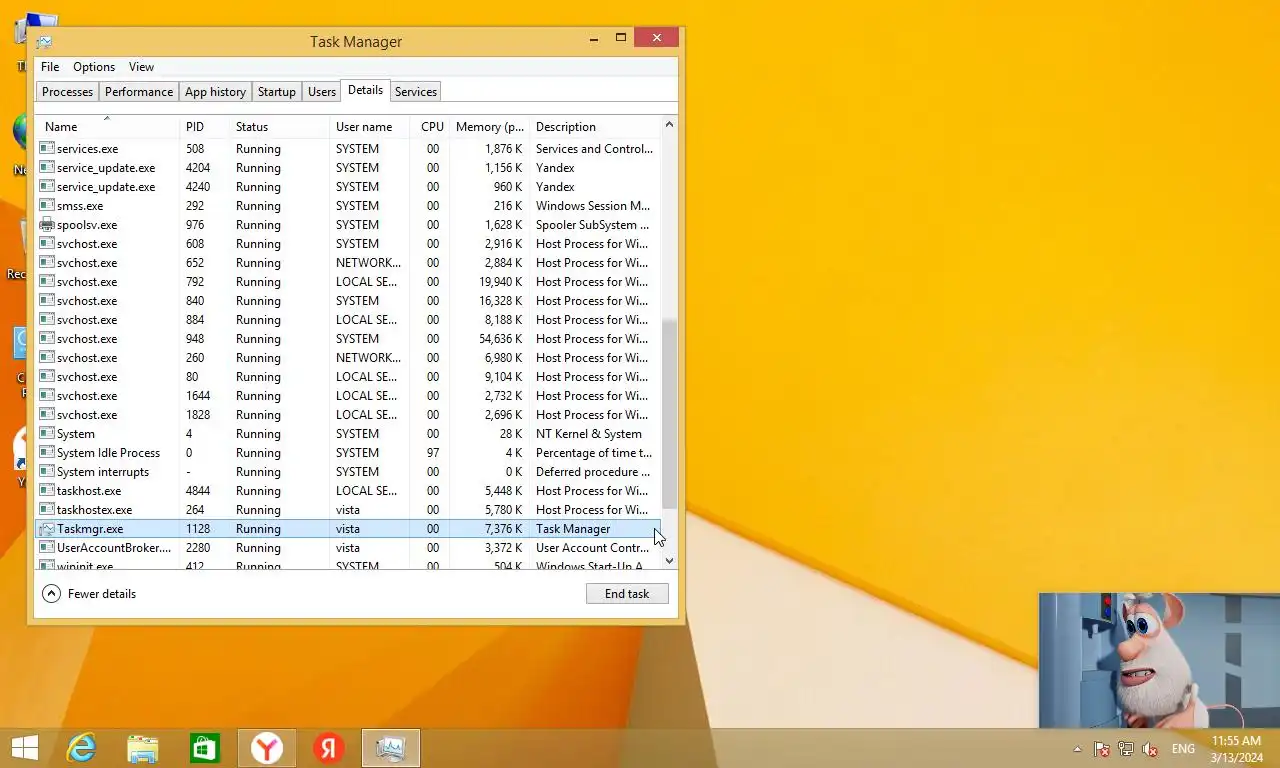Click icon of service_update.exe PID 4204
The width and height of the screenshot is (1280, 768).
click(46, 168)
